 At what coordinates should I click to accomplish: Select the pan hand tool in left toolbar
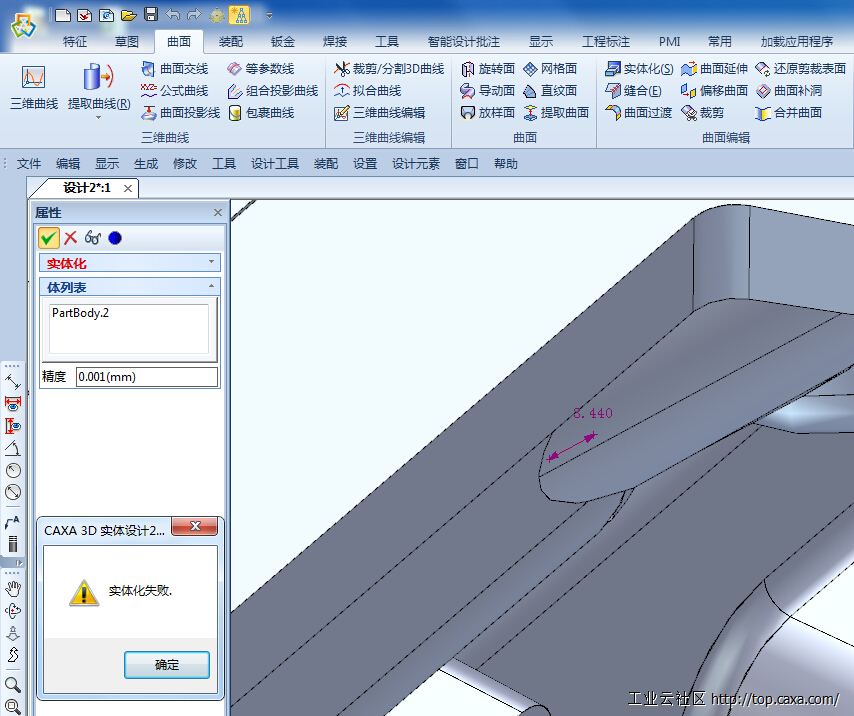tap(13, 588)
